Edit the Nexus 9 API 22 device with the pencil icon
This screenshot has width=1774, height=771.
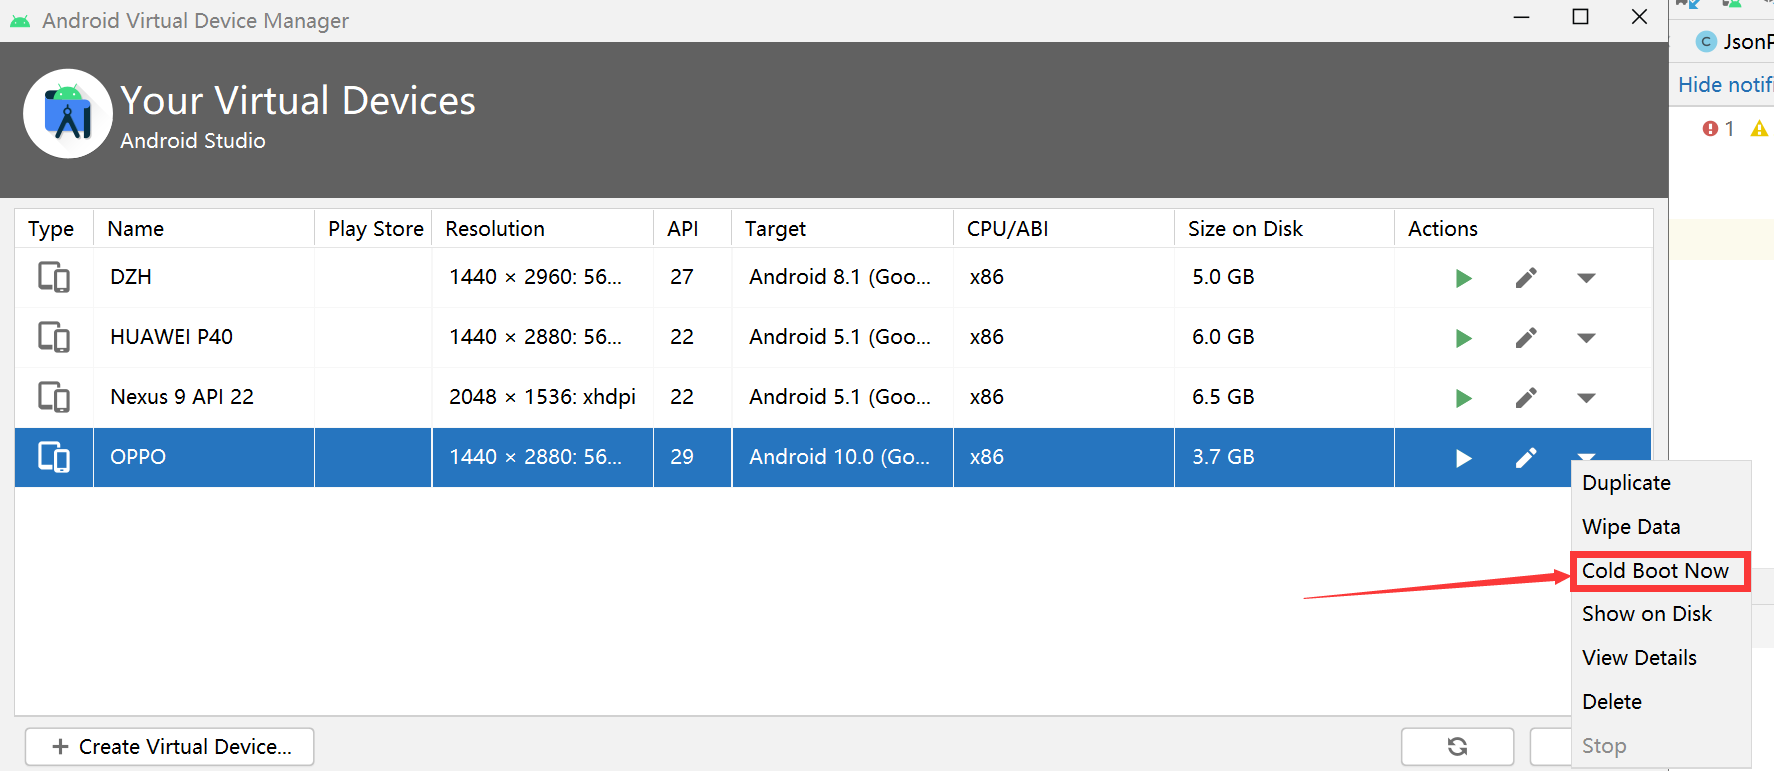point(1526,398)
